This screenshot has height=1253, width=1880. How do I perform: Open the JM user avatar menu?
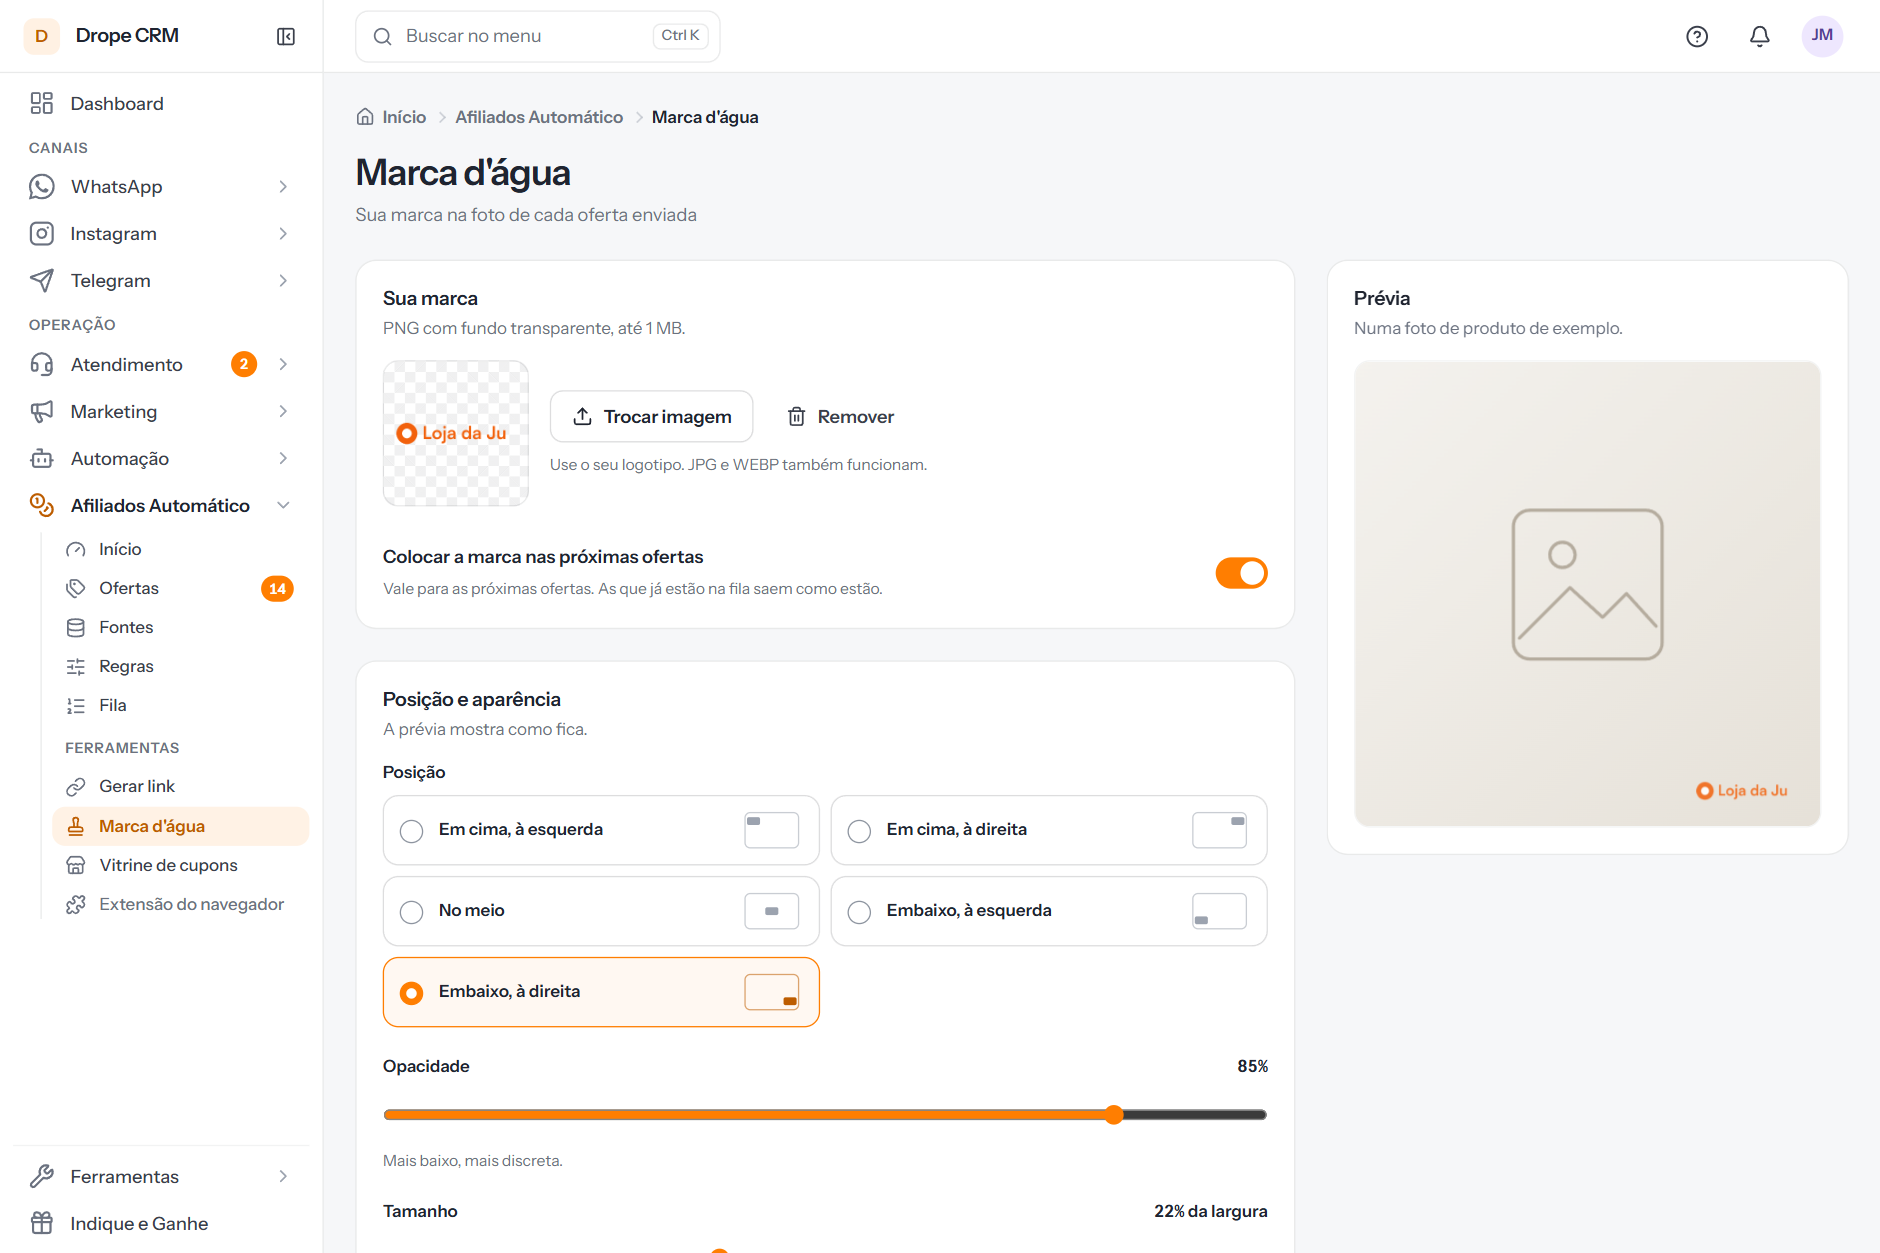(1822, 36)
